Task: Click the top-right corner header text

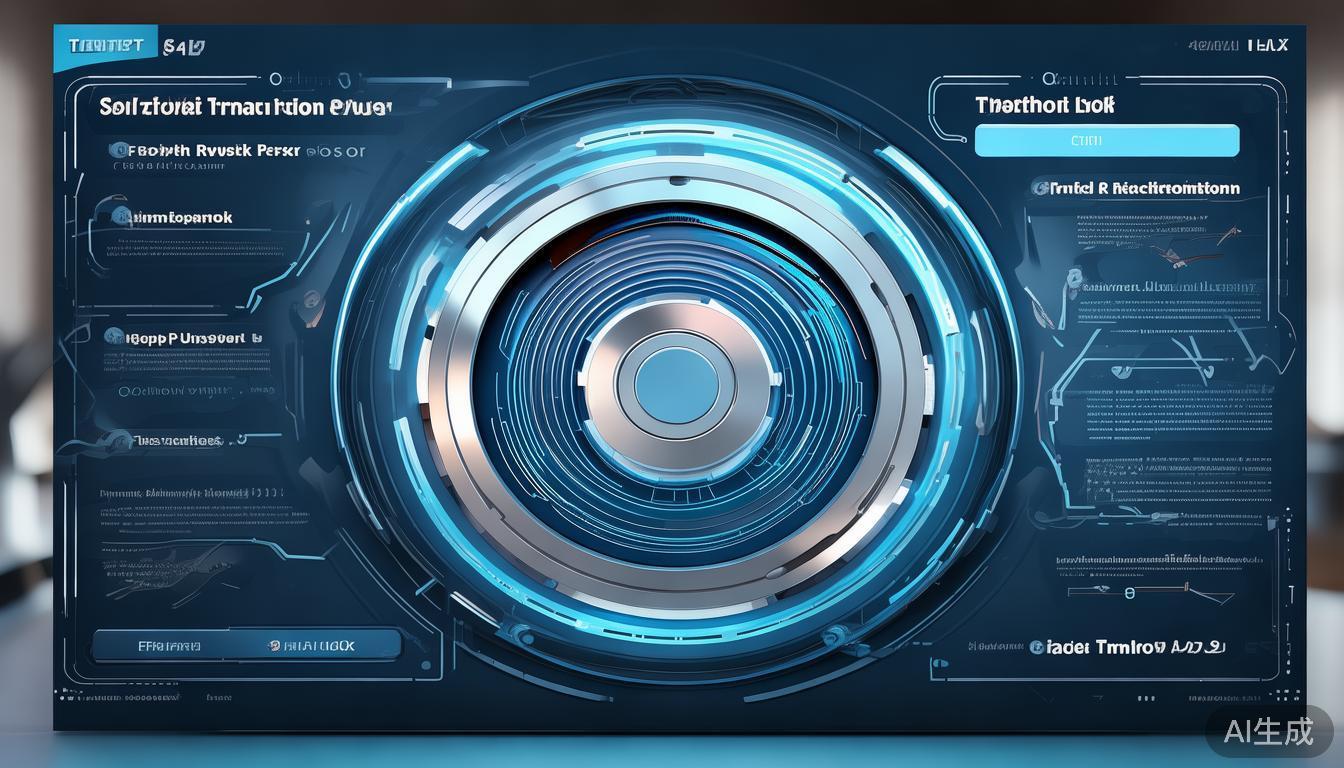Action: coord(1238,45)
